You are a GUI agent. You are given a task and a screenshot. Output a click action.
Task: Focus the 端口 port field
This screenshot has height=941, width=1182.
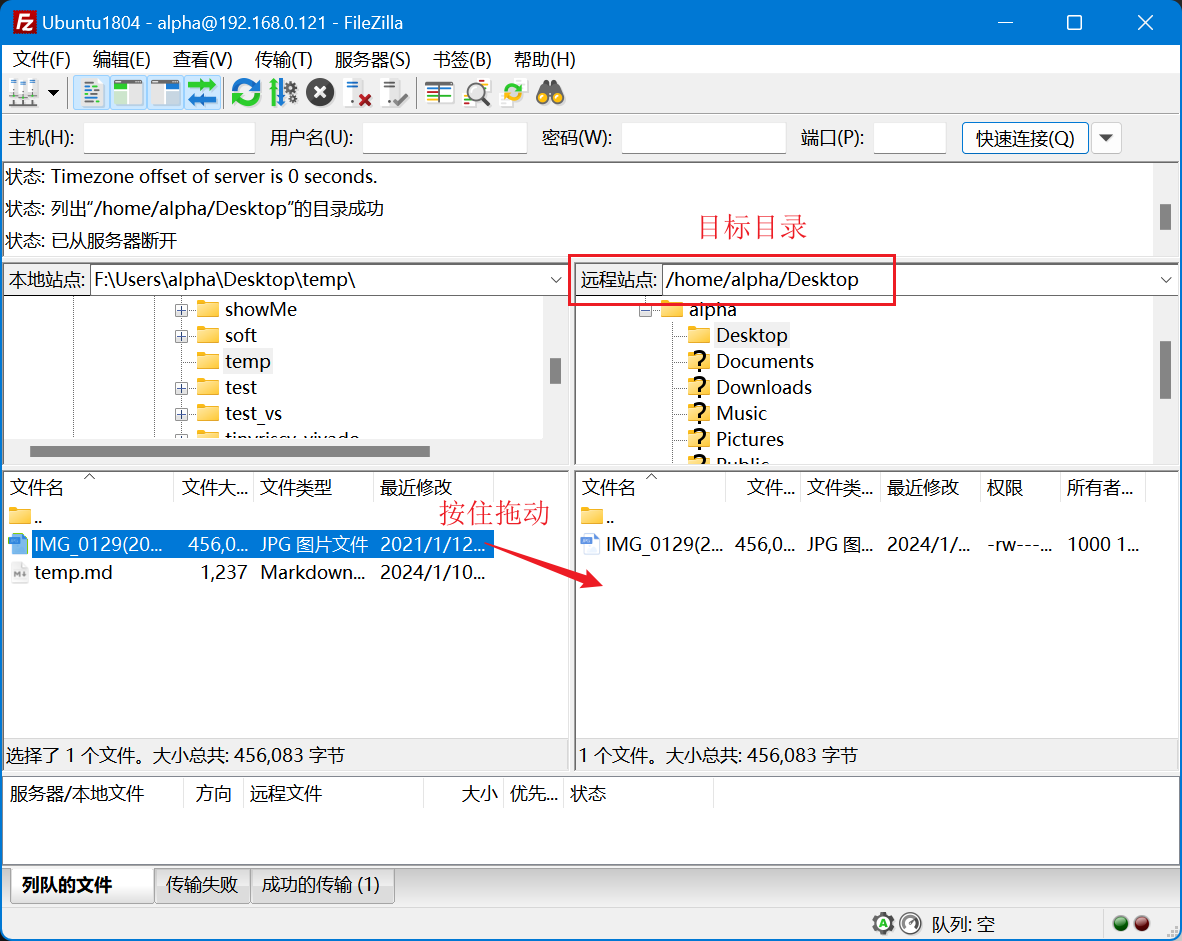click(910, 138)
